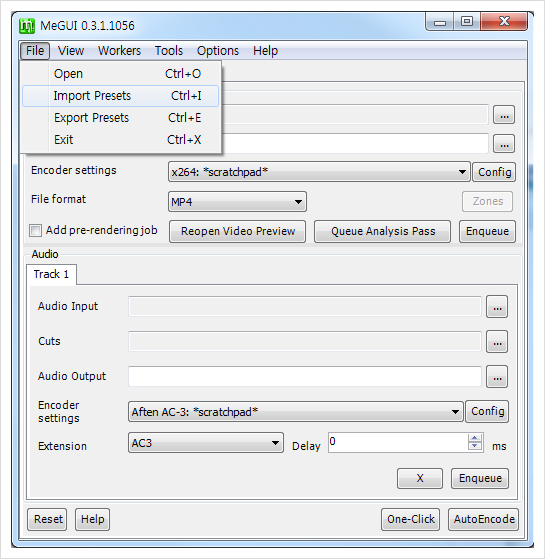Choose Open from the File menu
545x559 pixels.
120,74
